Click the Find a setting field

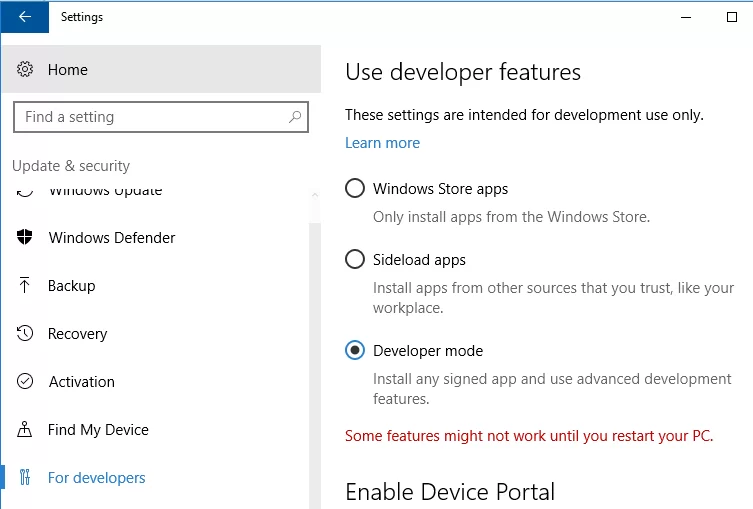click(x=161, y=117)
